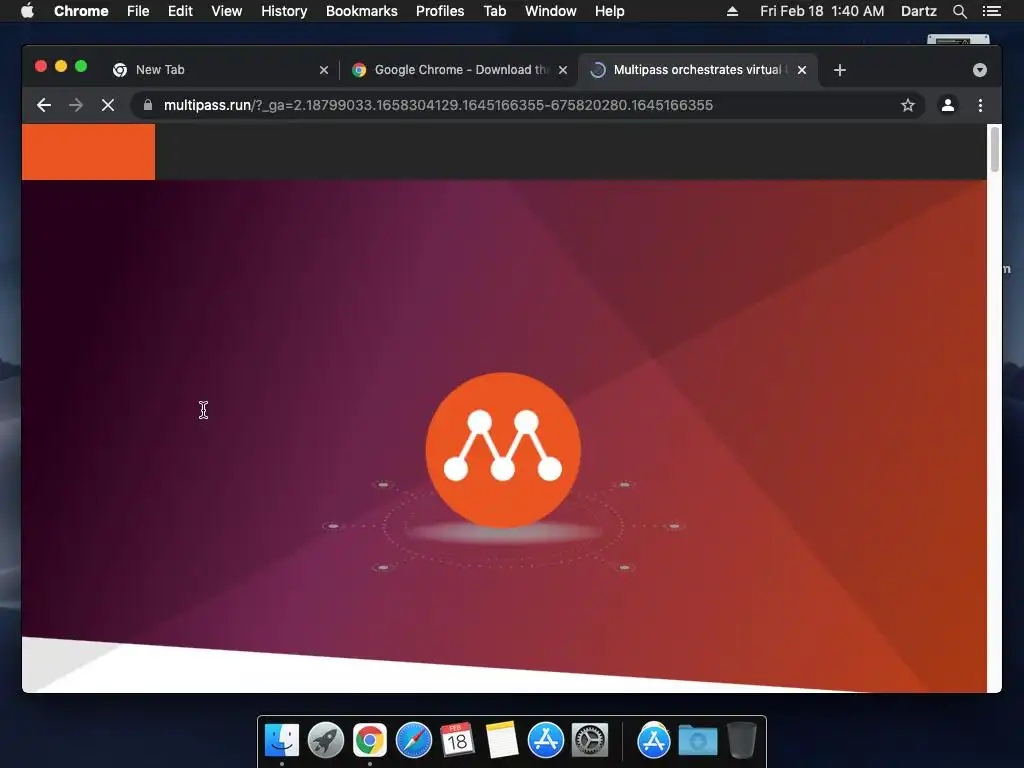This screenshot has width=1024, height=768.
Task: Click the eject icon in menu bar
Action: (x=733, y=11)
